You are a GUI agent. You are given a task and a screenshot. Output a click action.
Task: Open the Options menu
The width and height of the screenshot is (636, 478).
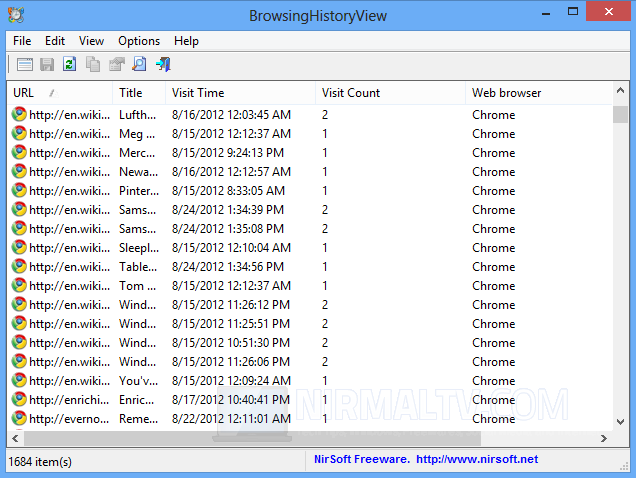pyautogui.click(x=139, y=41)
